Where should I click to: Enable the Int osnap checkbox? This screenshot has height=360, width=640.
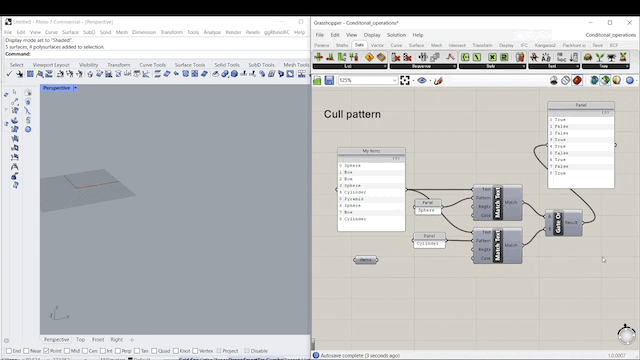(x=103, y=351)
